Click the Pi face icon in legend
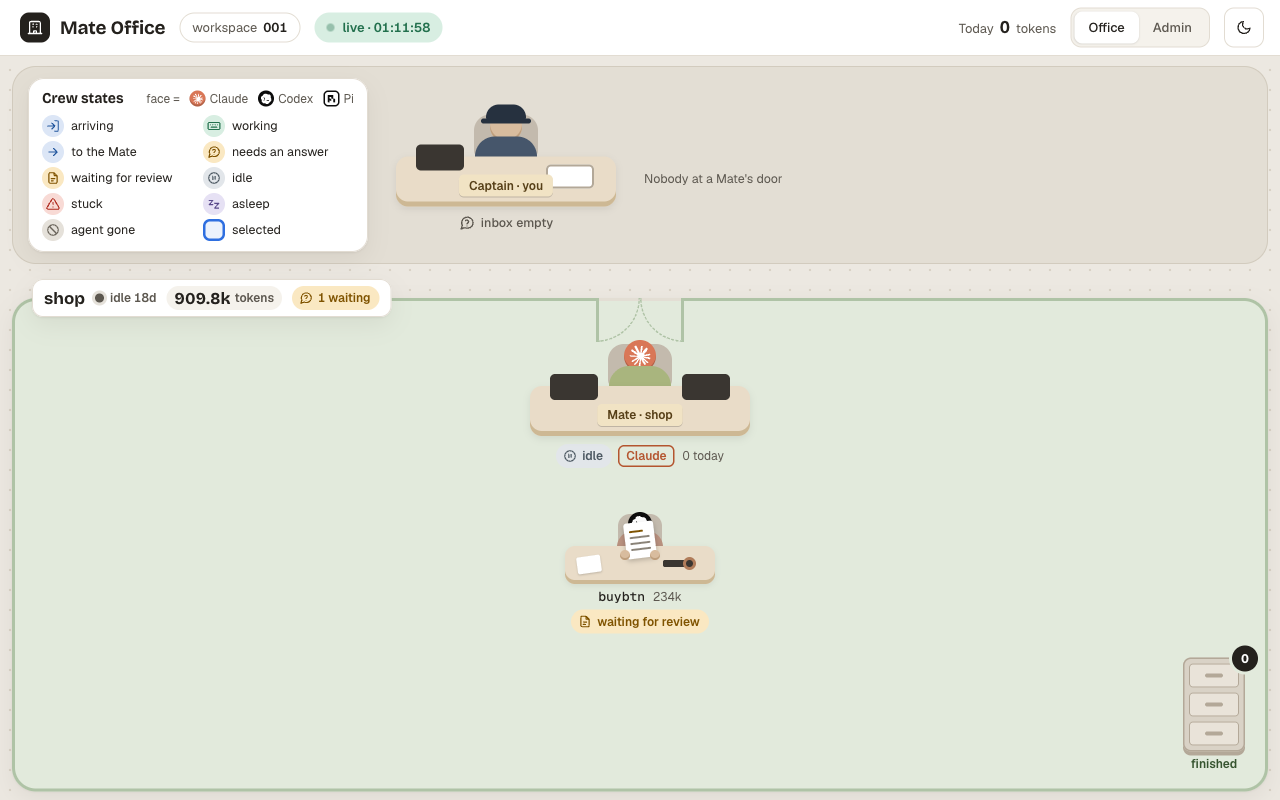 [331, 98]
